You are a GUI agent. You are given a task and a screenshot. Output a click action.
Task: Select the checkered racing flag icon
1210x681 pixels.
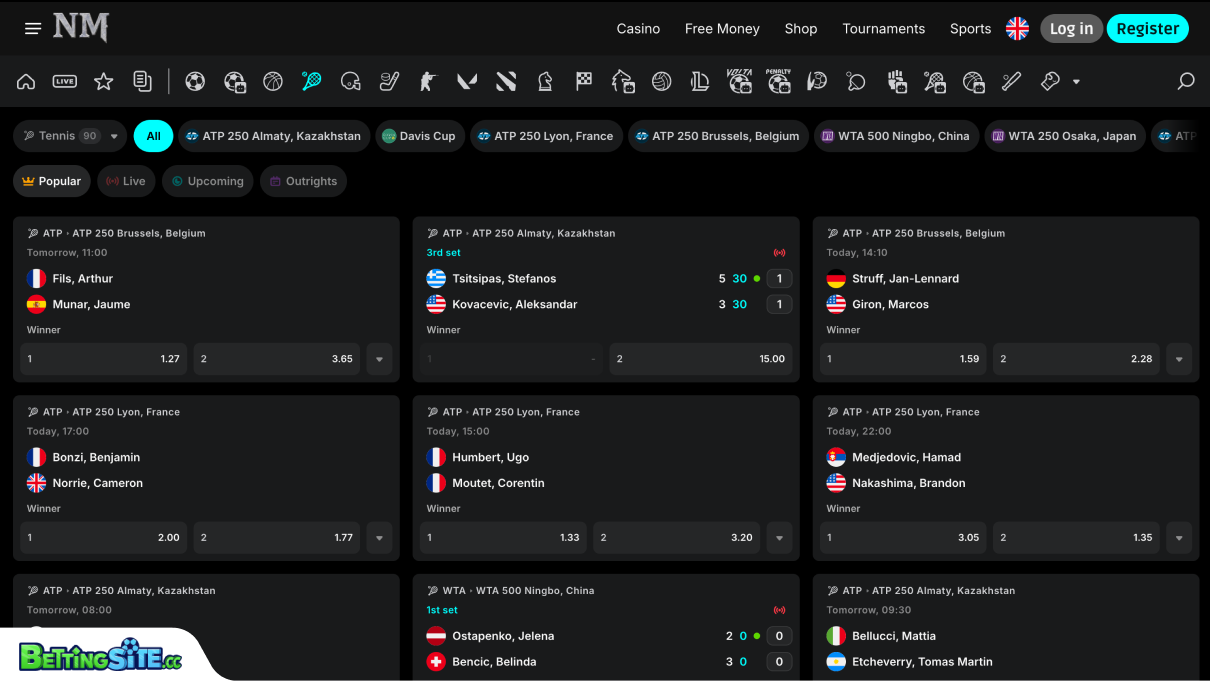pyautogui.click(x=584, y=82)
